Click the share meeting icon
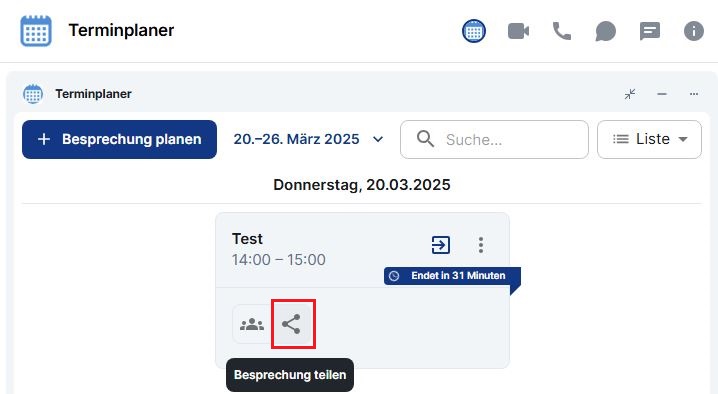The height and width of the screenshot is (394, 718). pos(292,324)
